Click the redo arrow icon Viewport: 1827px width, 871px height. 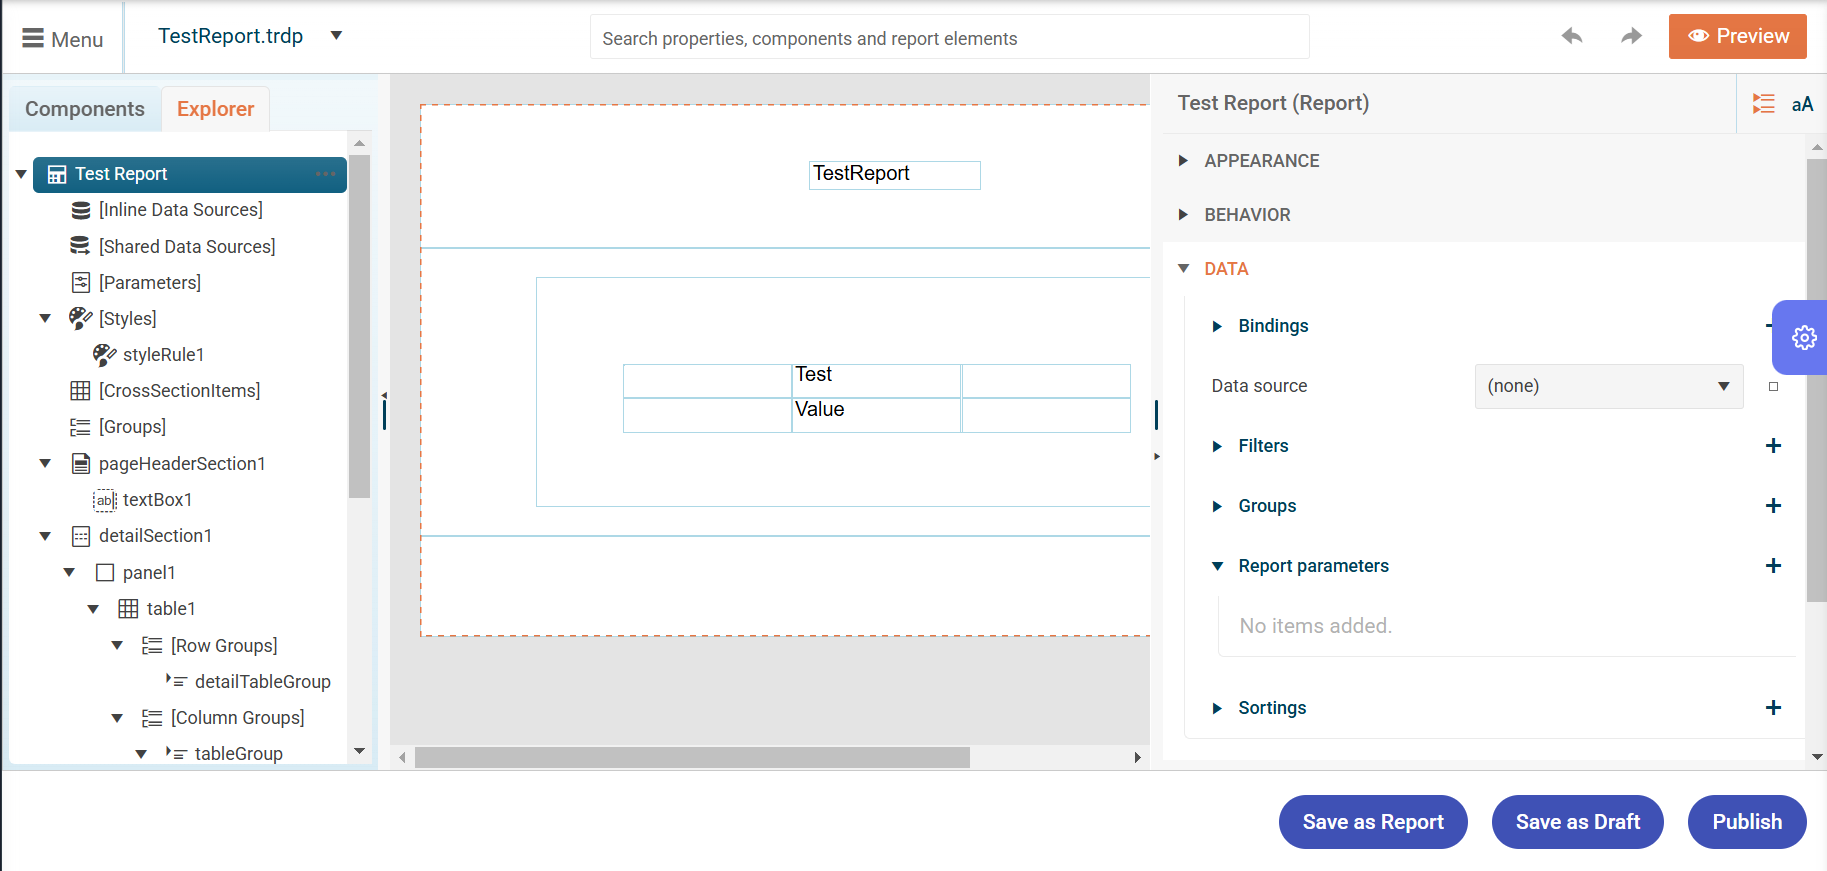tap(1631, 37)
